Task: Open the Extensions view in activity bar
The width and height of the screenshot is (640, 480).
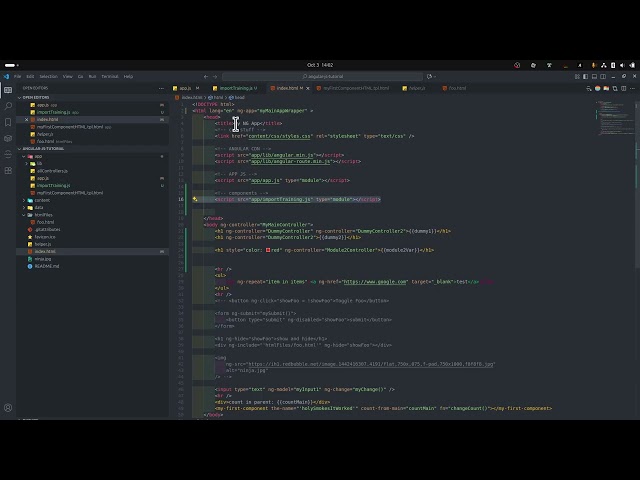Action: [8, 170]
